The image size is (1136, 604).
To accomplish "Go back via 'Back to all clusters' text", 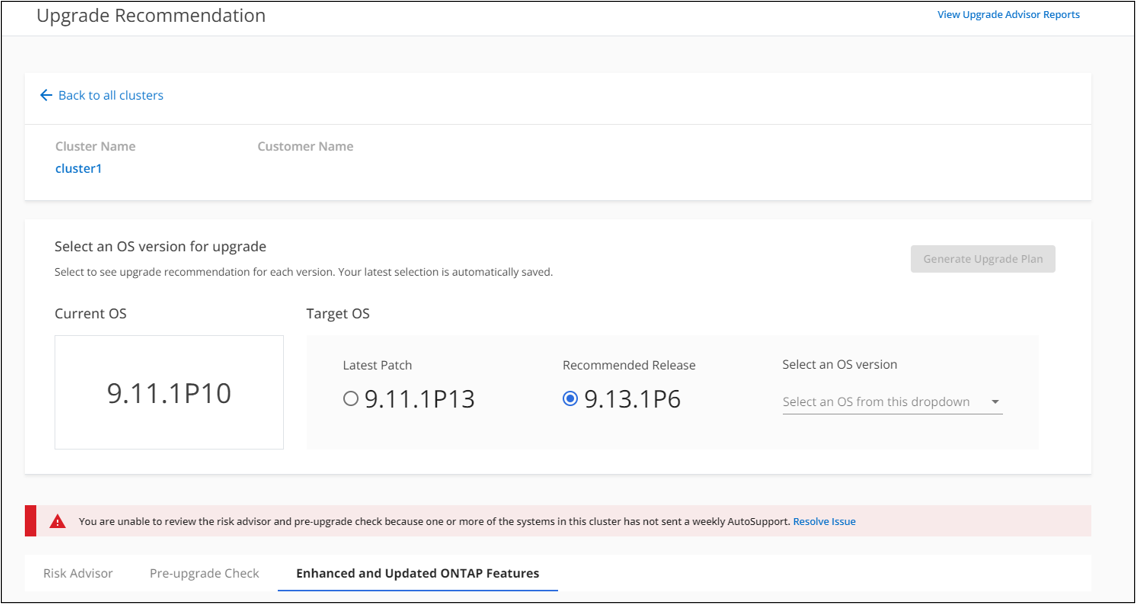I will pyautogui.click(x=111, y=95).
